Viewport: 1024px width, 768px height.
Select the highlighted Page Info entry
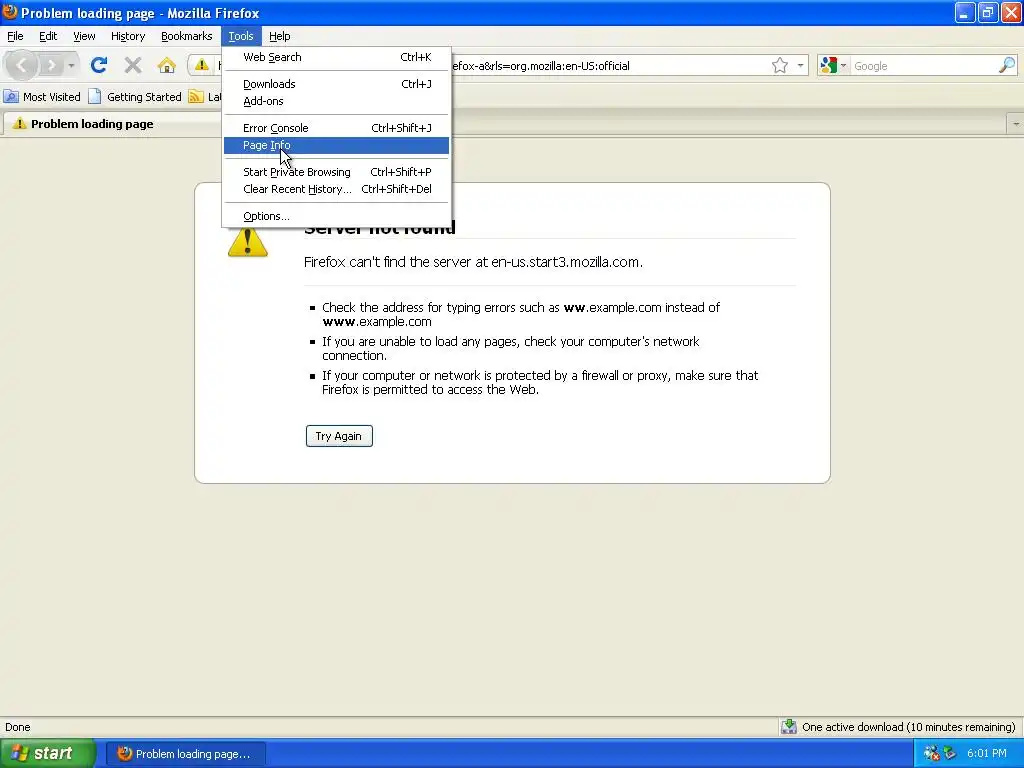coord(336,145)
